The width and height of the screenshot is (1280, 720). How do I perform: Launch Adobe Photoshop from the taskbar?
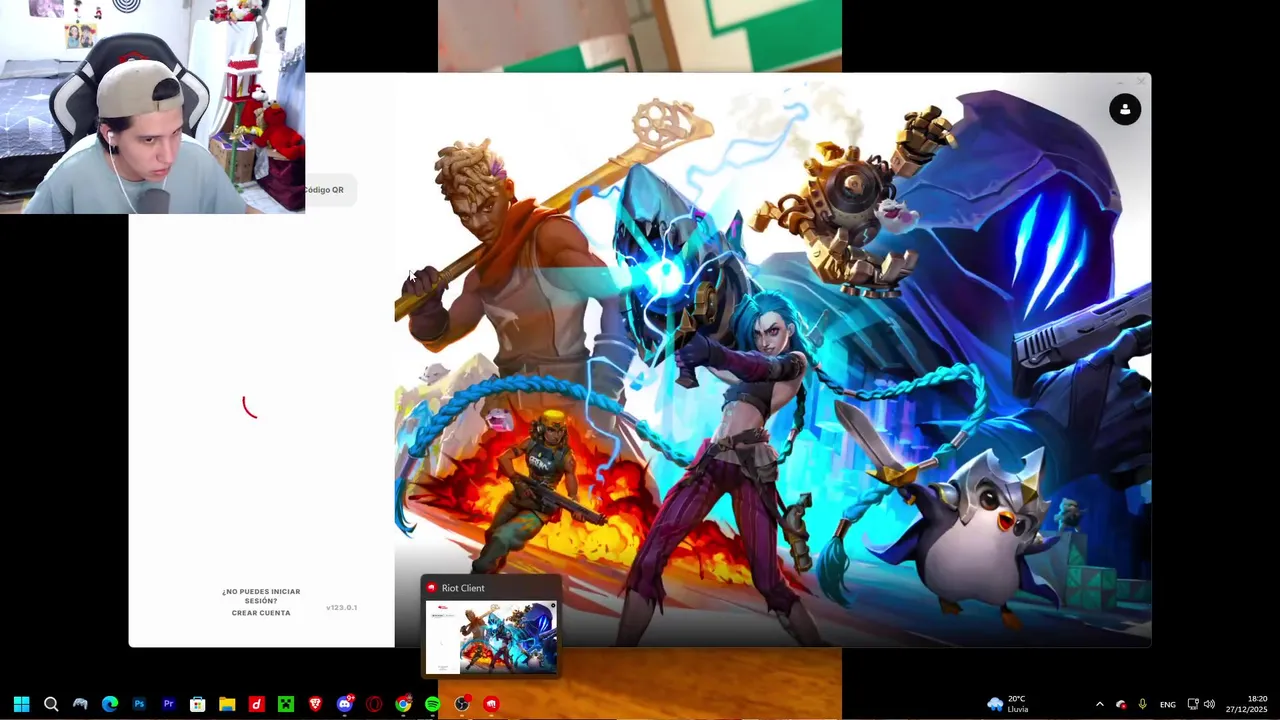click(x=139, y=704)
